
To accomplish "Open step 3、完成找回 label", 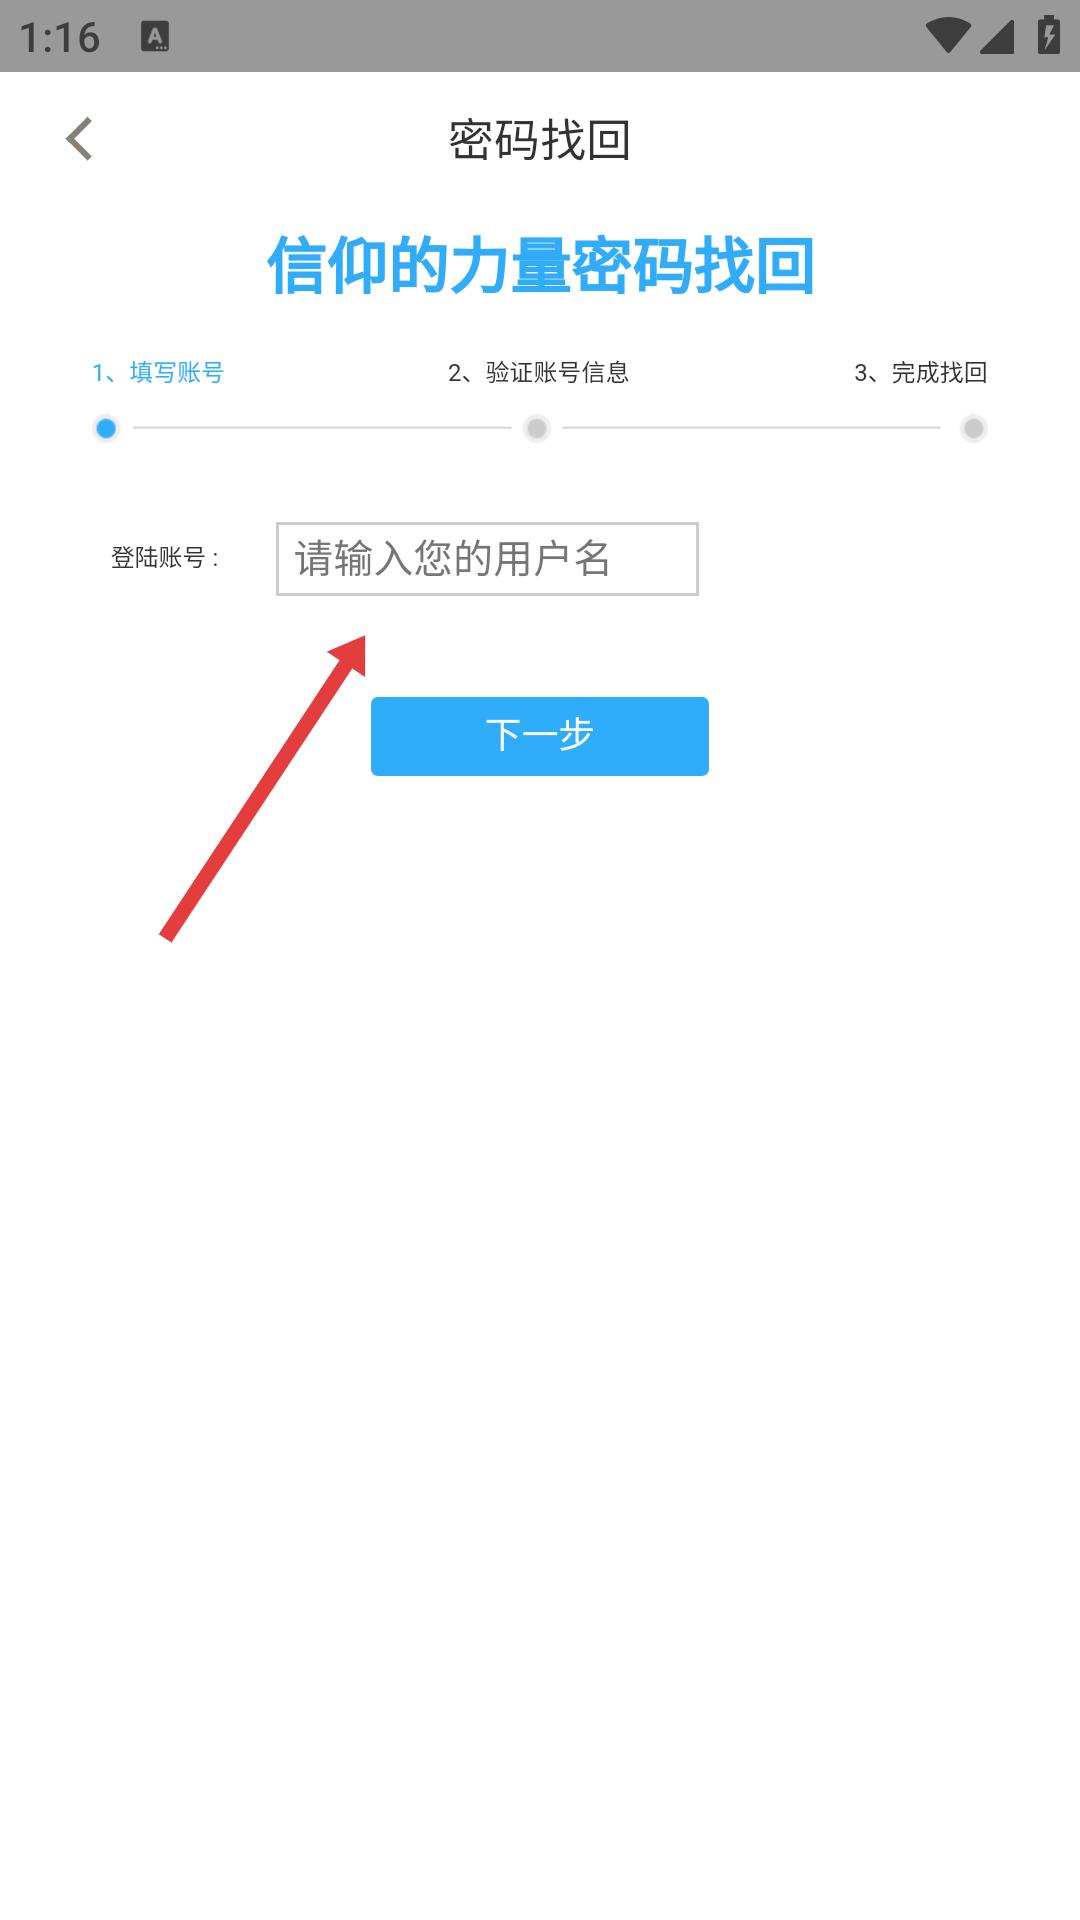I will coord(921,373).
